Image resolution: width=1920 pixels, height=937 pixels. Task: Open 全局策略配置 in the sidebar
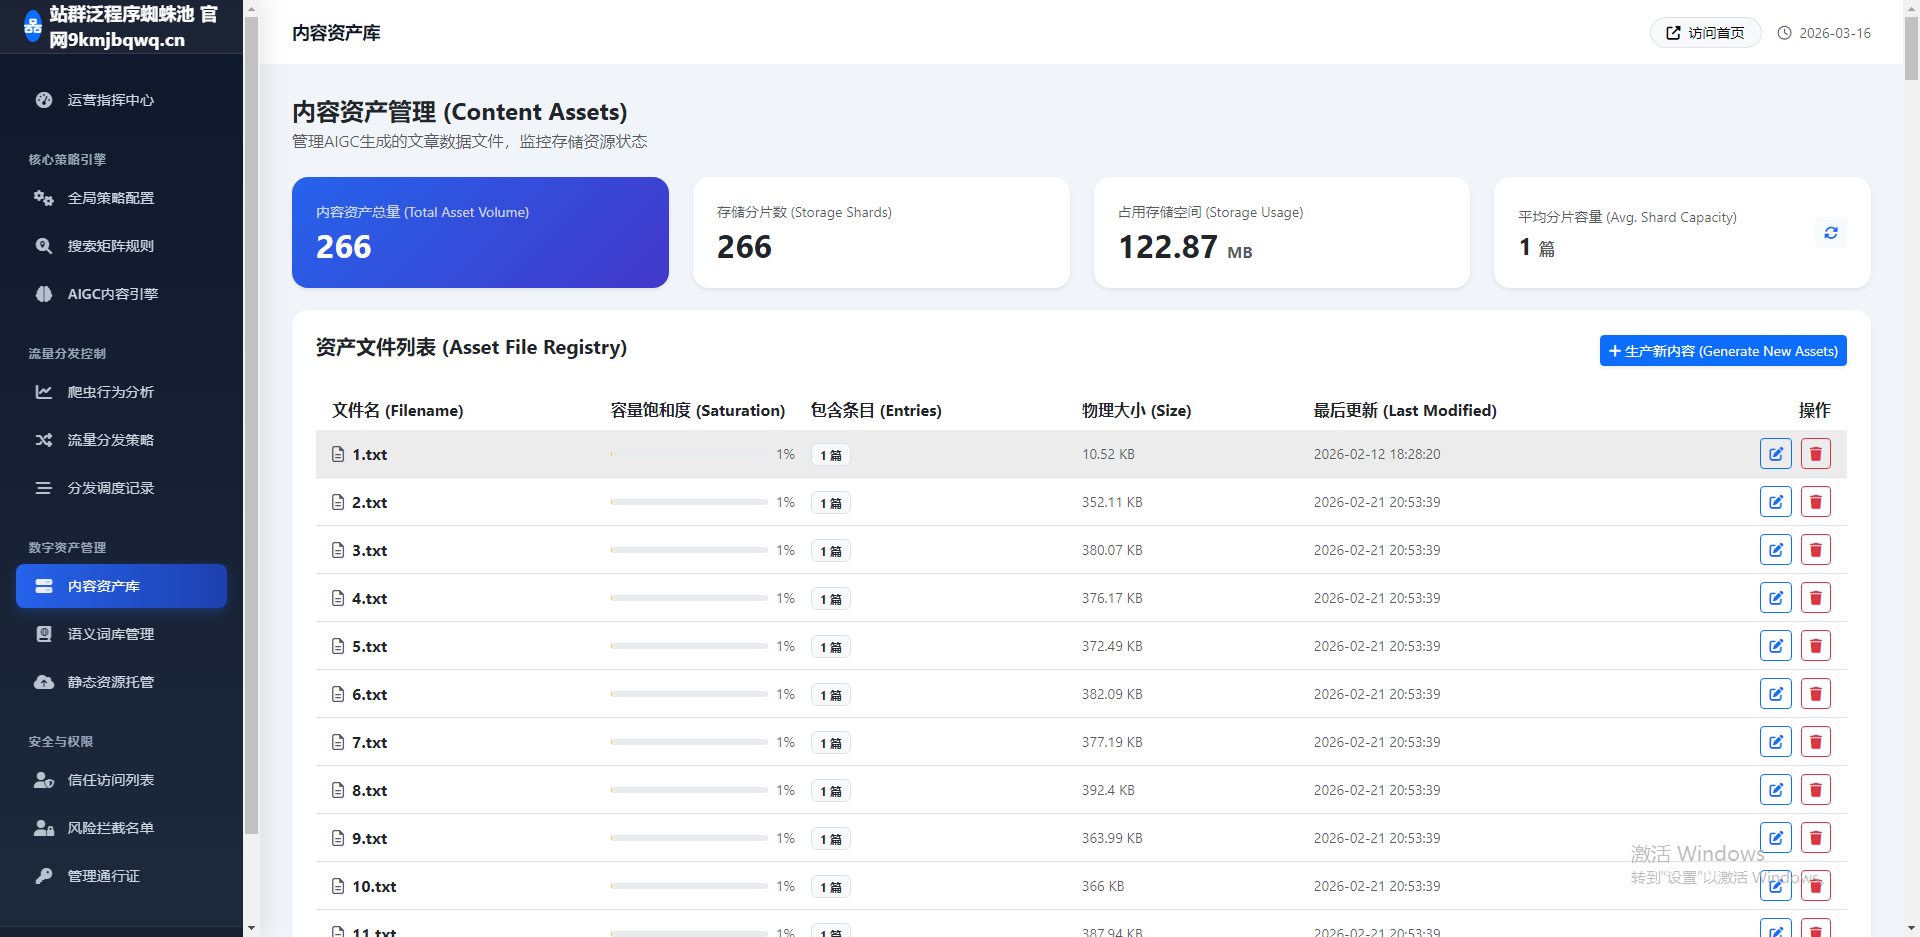coord(110,198)
